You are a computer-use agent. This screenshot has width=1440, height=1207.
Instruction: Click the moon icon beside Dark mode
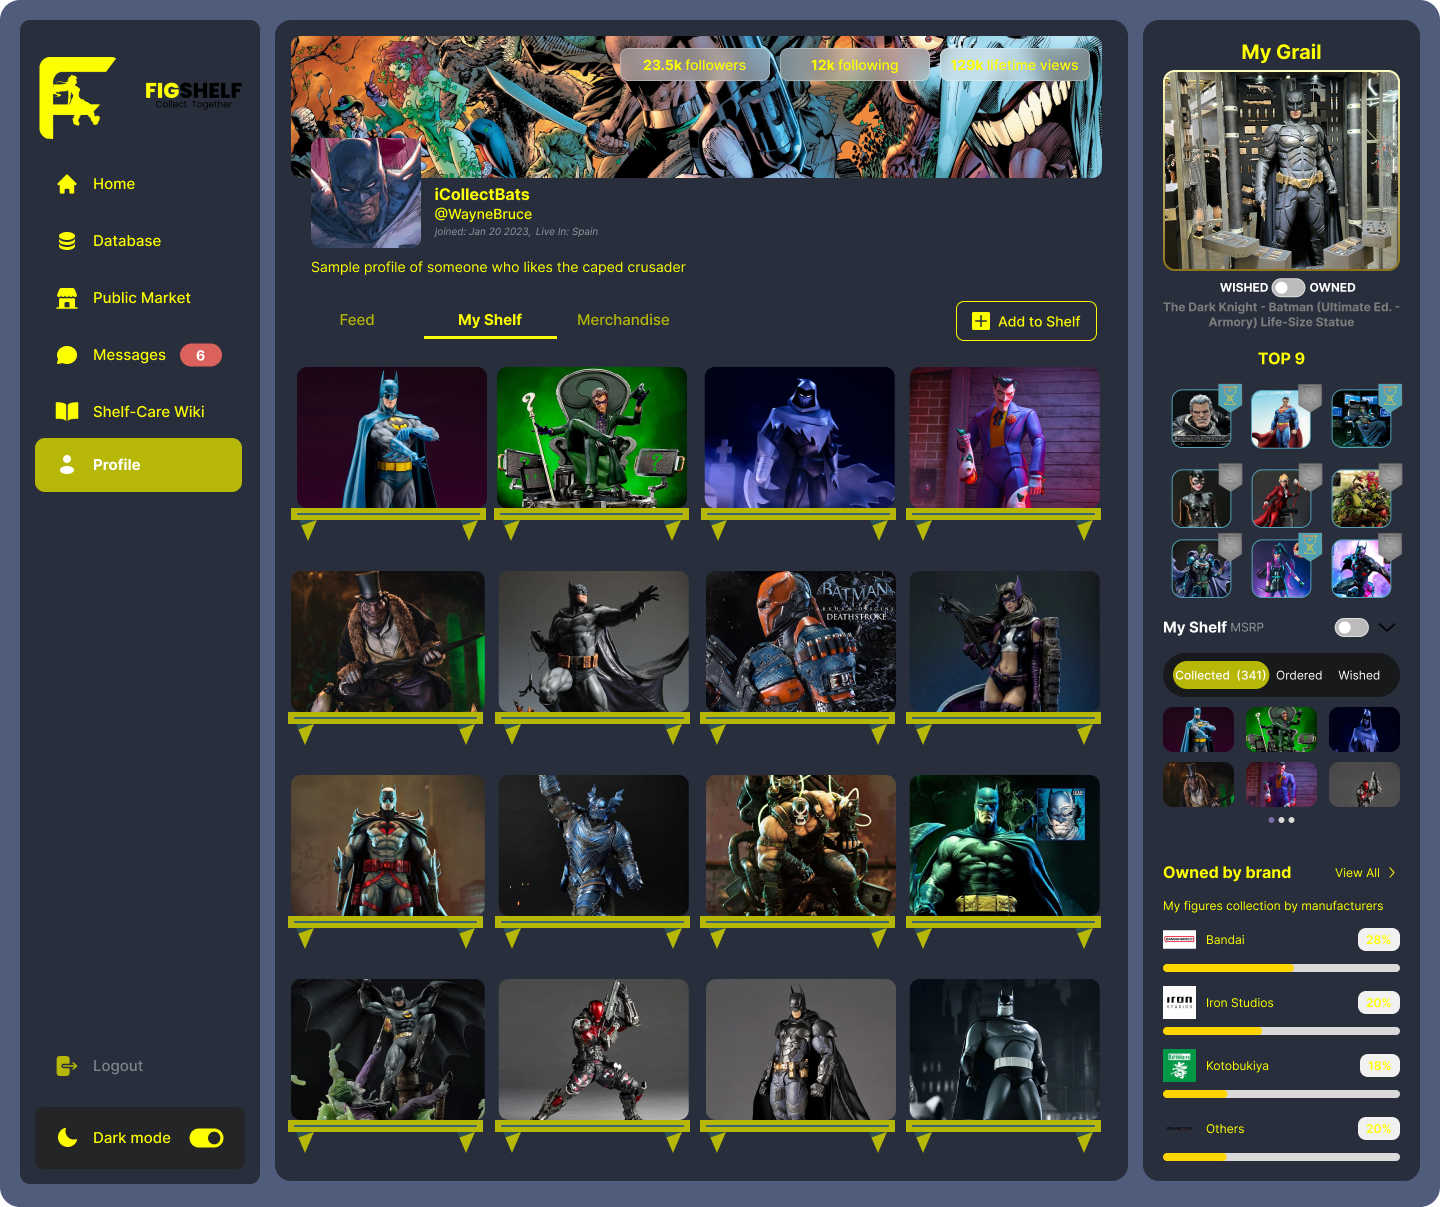click(x=67, y=1138)
